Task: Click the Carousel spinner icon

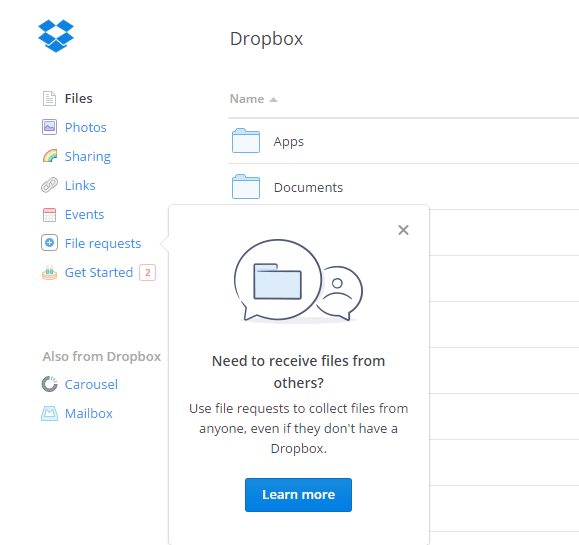Action: (49, 384)
